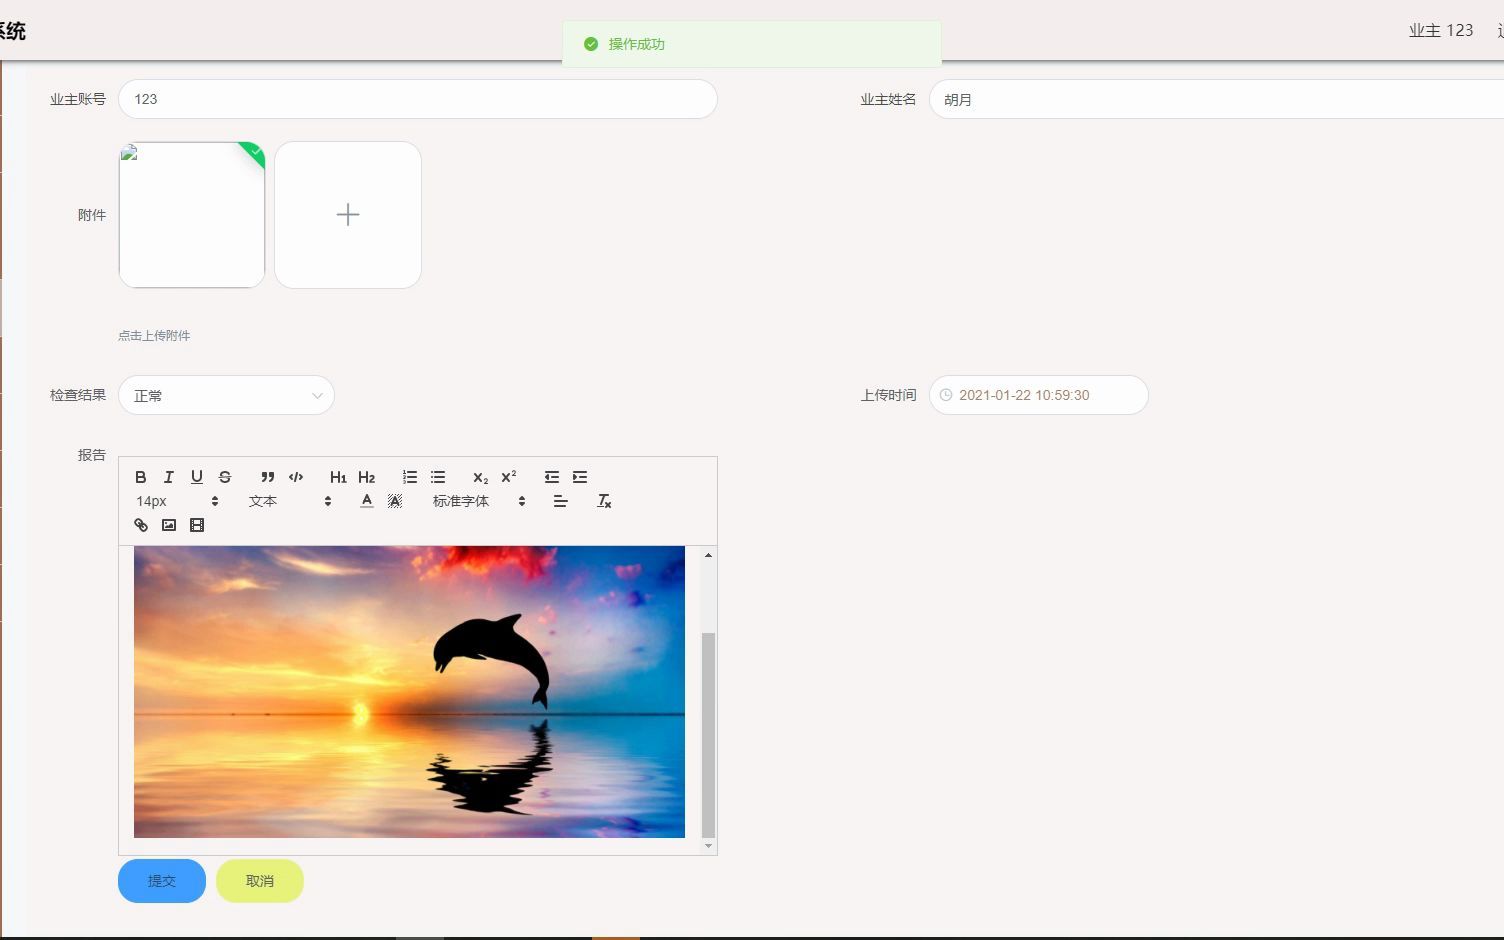Click the green success check icon

tap(591, 44)
